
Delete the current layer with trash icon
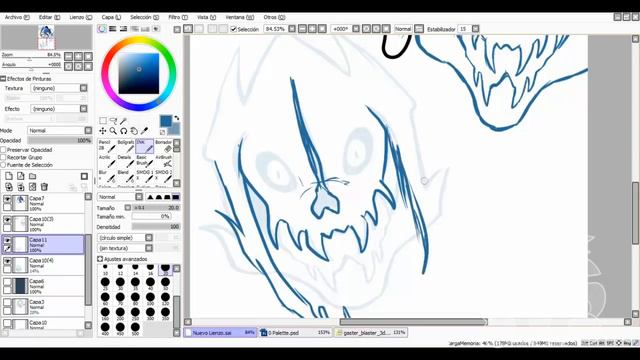click(x=44, y=187)
